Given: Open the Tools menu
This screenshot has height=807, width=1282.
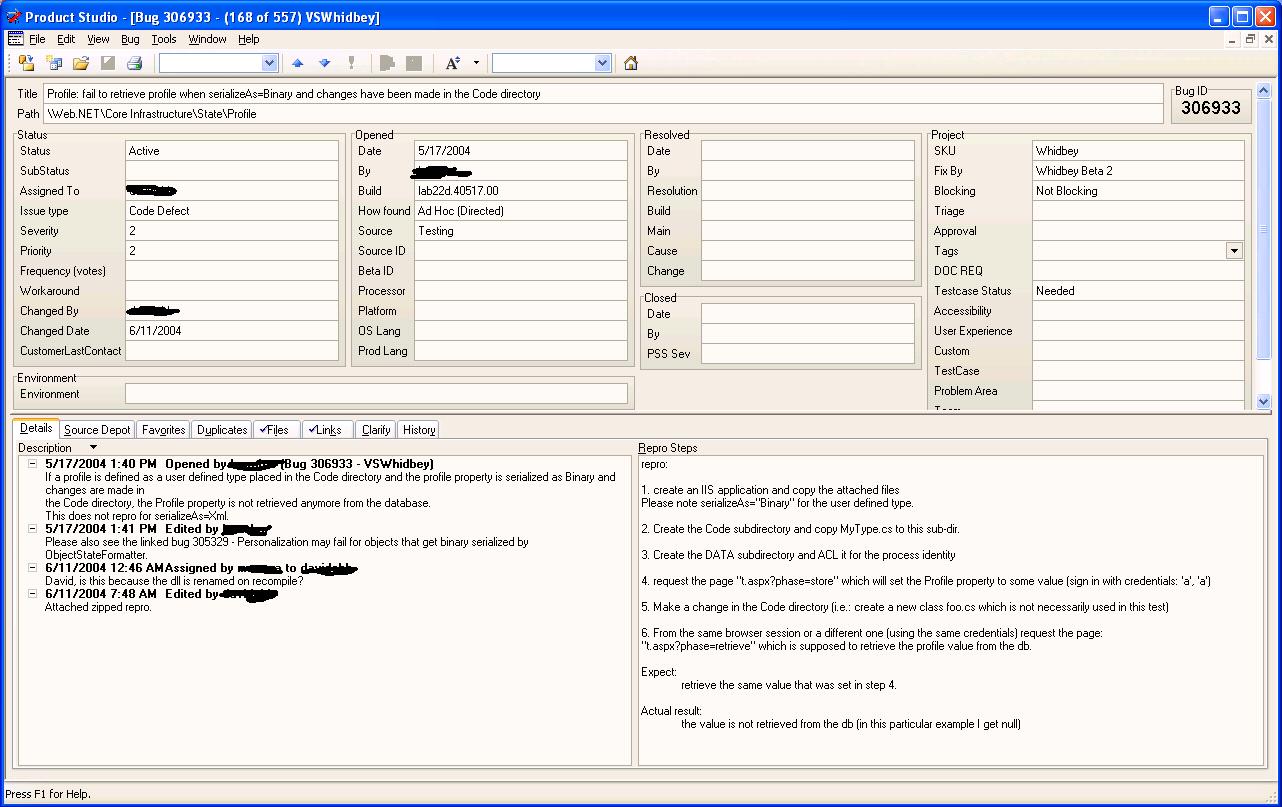Looking at the screenshot, I should click(x=164, y=39).
